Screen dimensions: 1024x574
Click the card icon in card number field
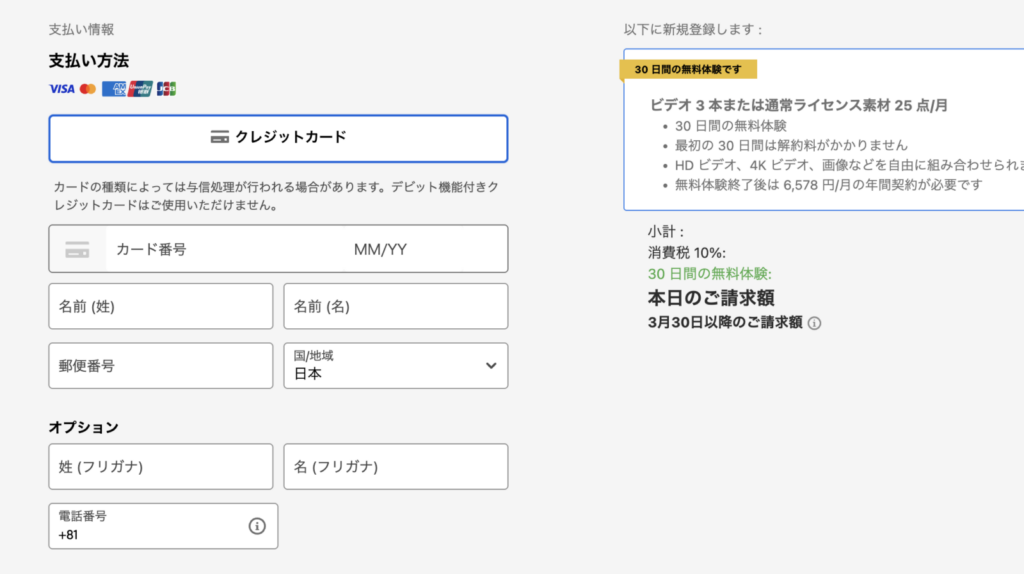click(x=77, y=249)
